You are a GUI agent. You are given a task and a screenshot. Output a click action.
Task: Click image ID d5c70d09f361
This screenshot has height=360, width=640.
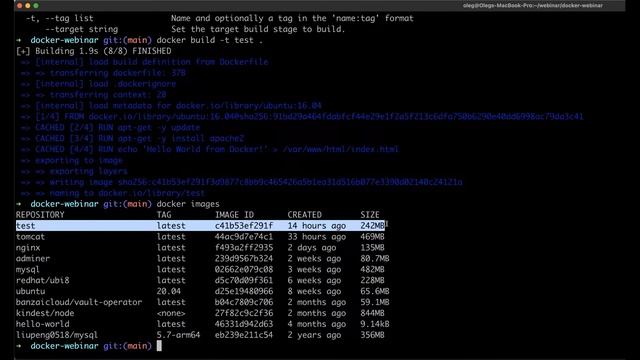coord(244,280)
